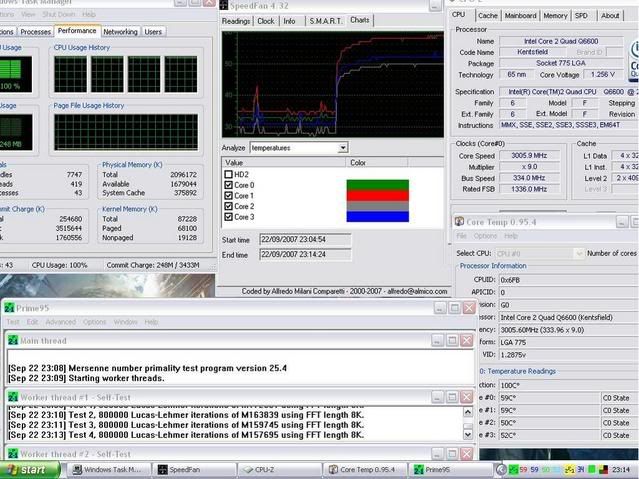Click Worker thread #2 window icon
This screenshot has height=479, width=639.
point(13,454)
